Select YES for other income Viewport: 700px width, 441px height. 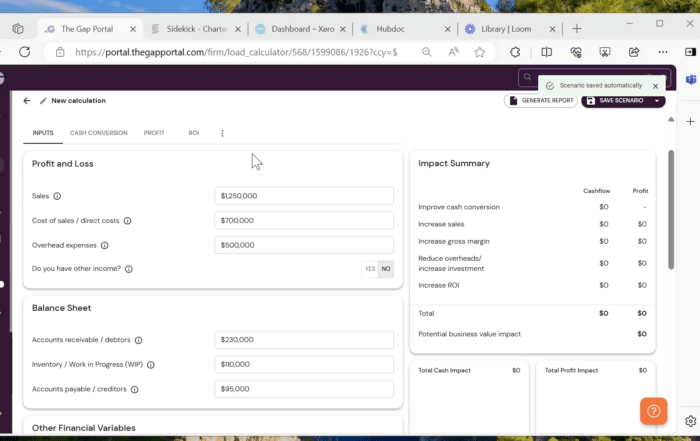370,269
